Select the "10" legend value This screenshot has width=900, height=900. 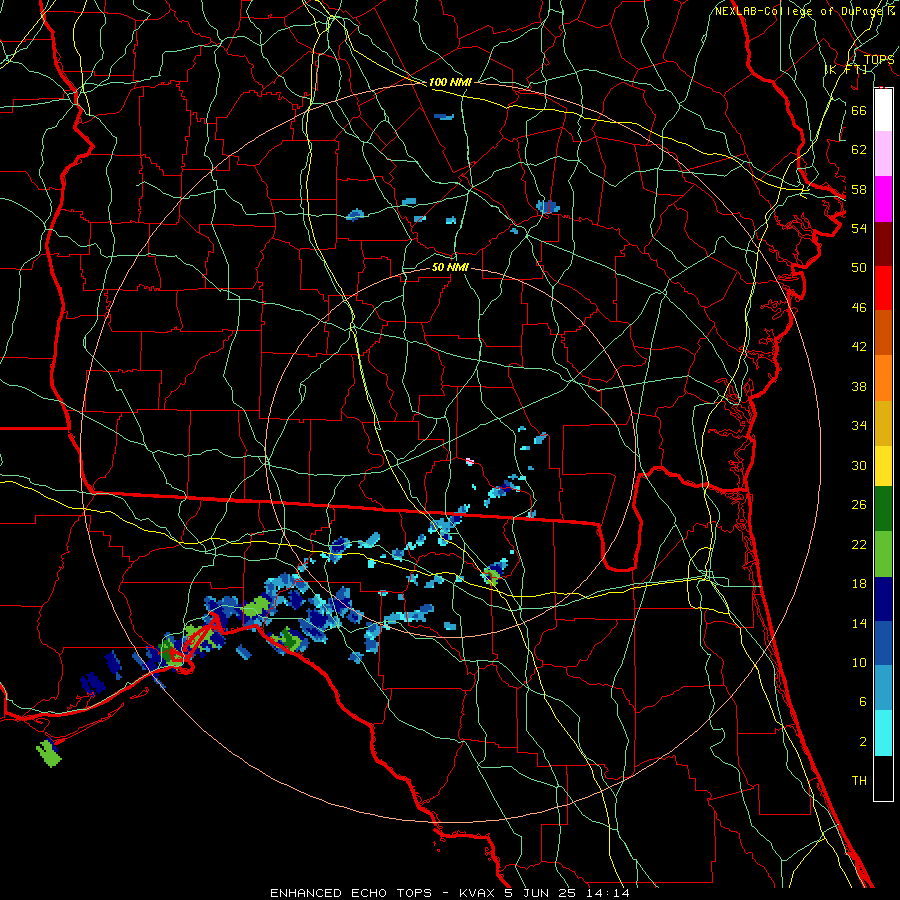859,663
